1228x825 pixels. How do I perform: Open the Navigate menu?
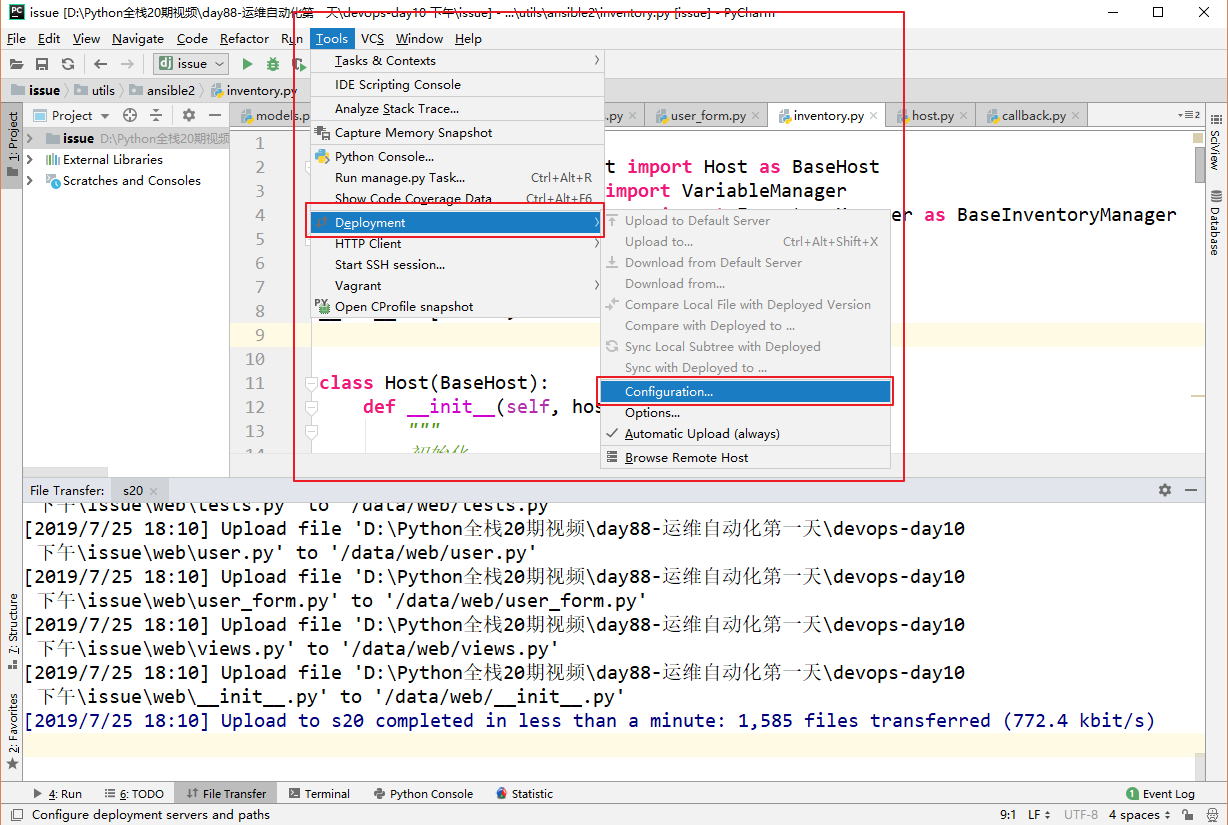click(x=138, y=39)
